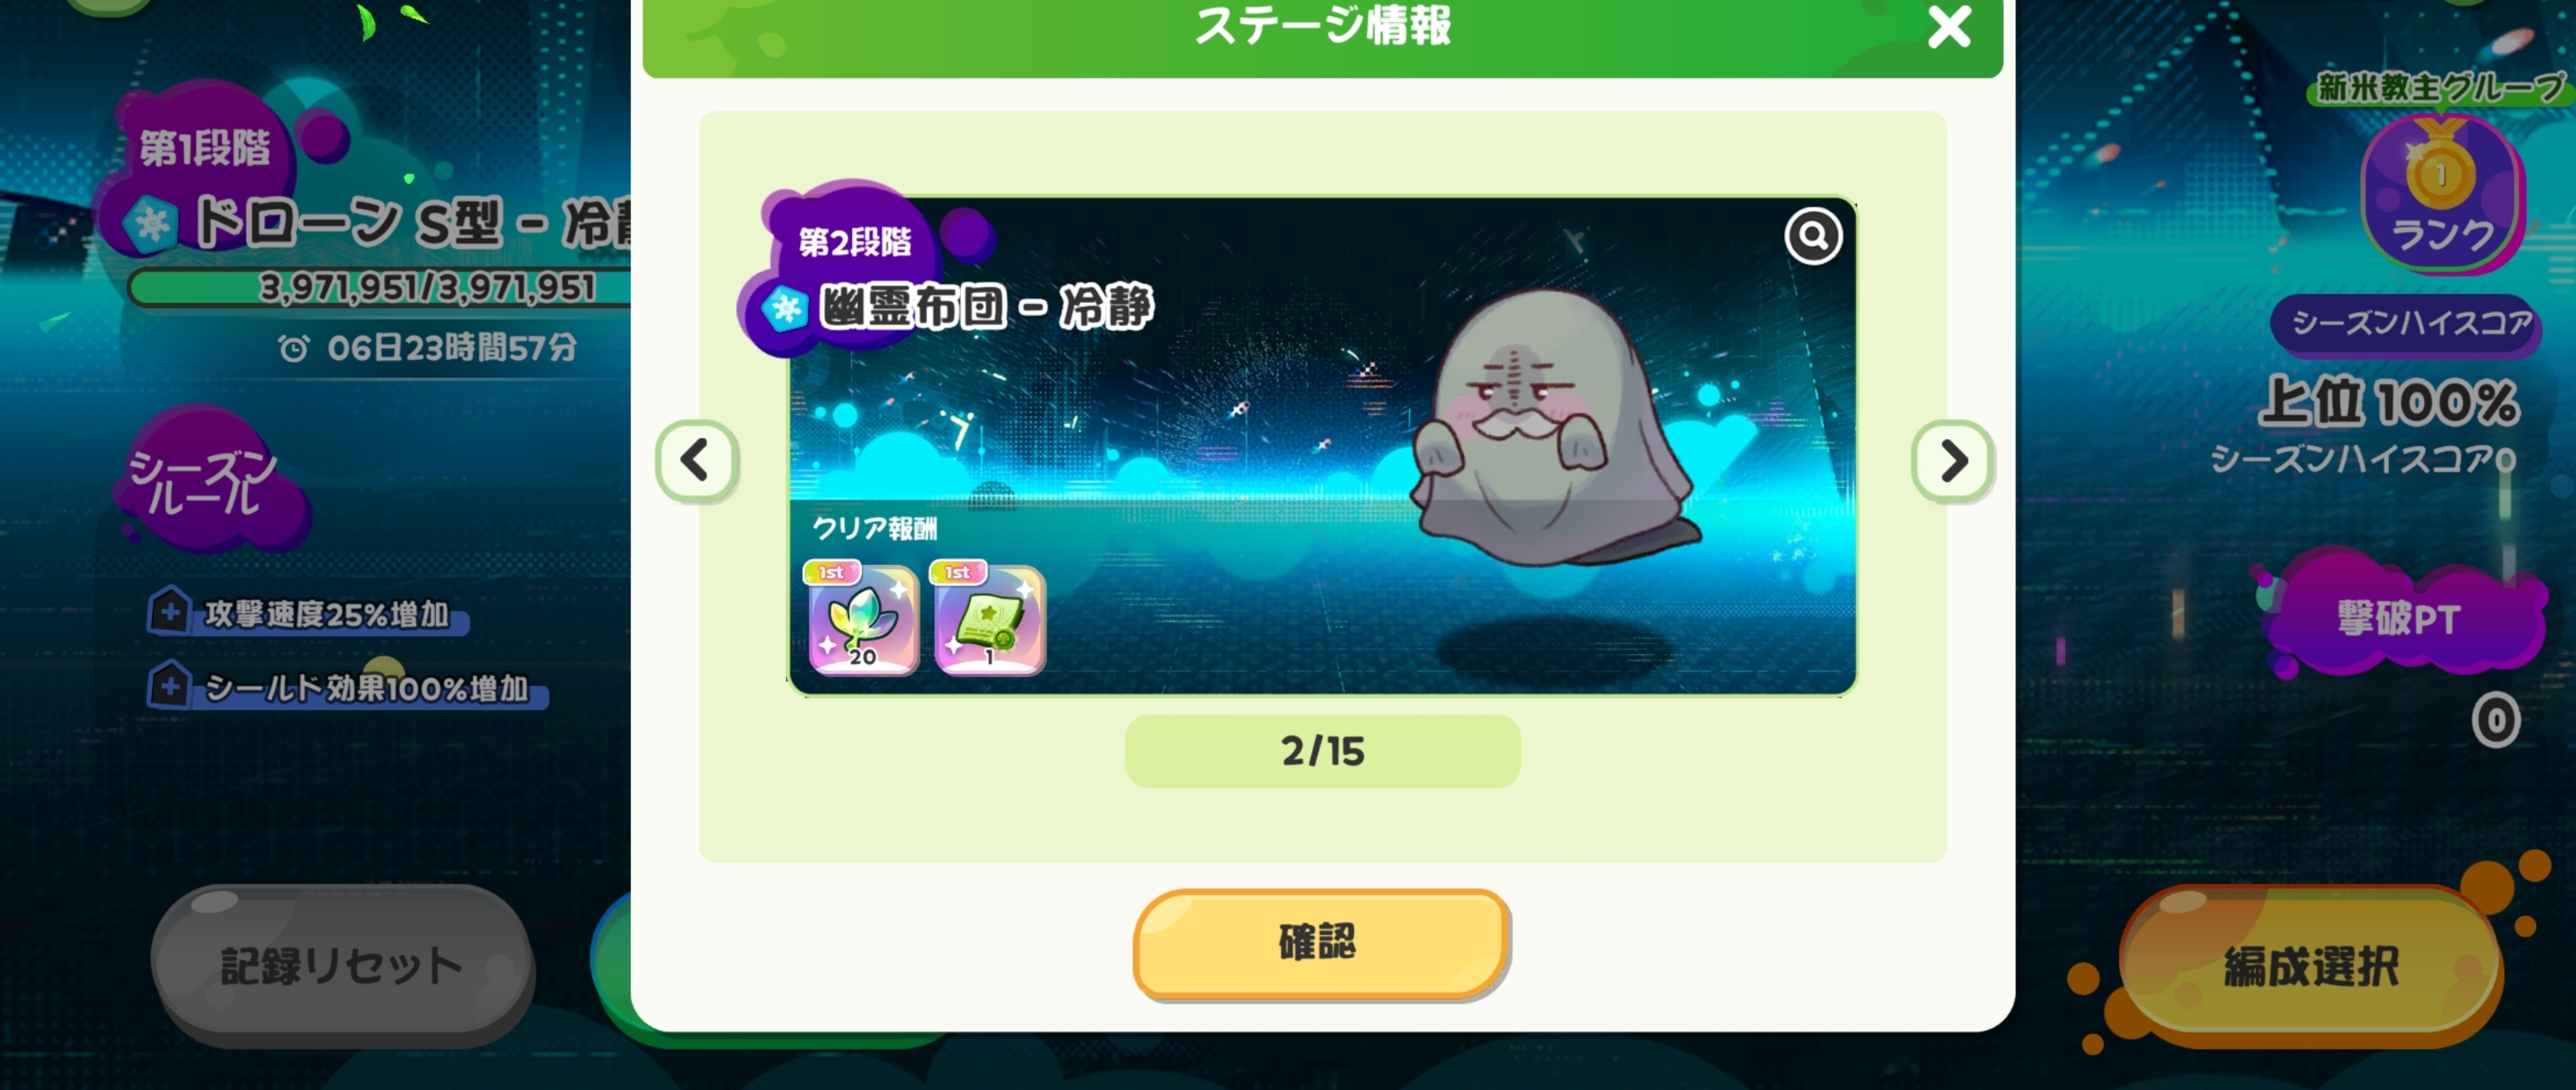Select the crystal leaf reward icon (20)
This screenshot has height=1090, width=2576.
click(862, 618)
